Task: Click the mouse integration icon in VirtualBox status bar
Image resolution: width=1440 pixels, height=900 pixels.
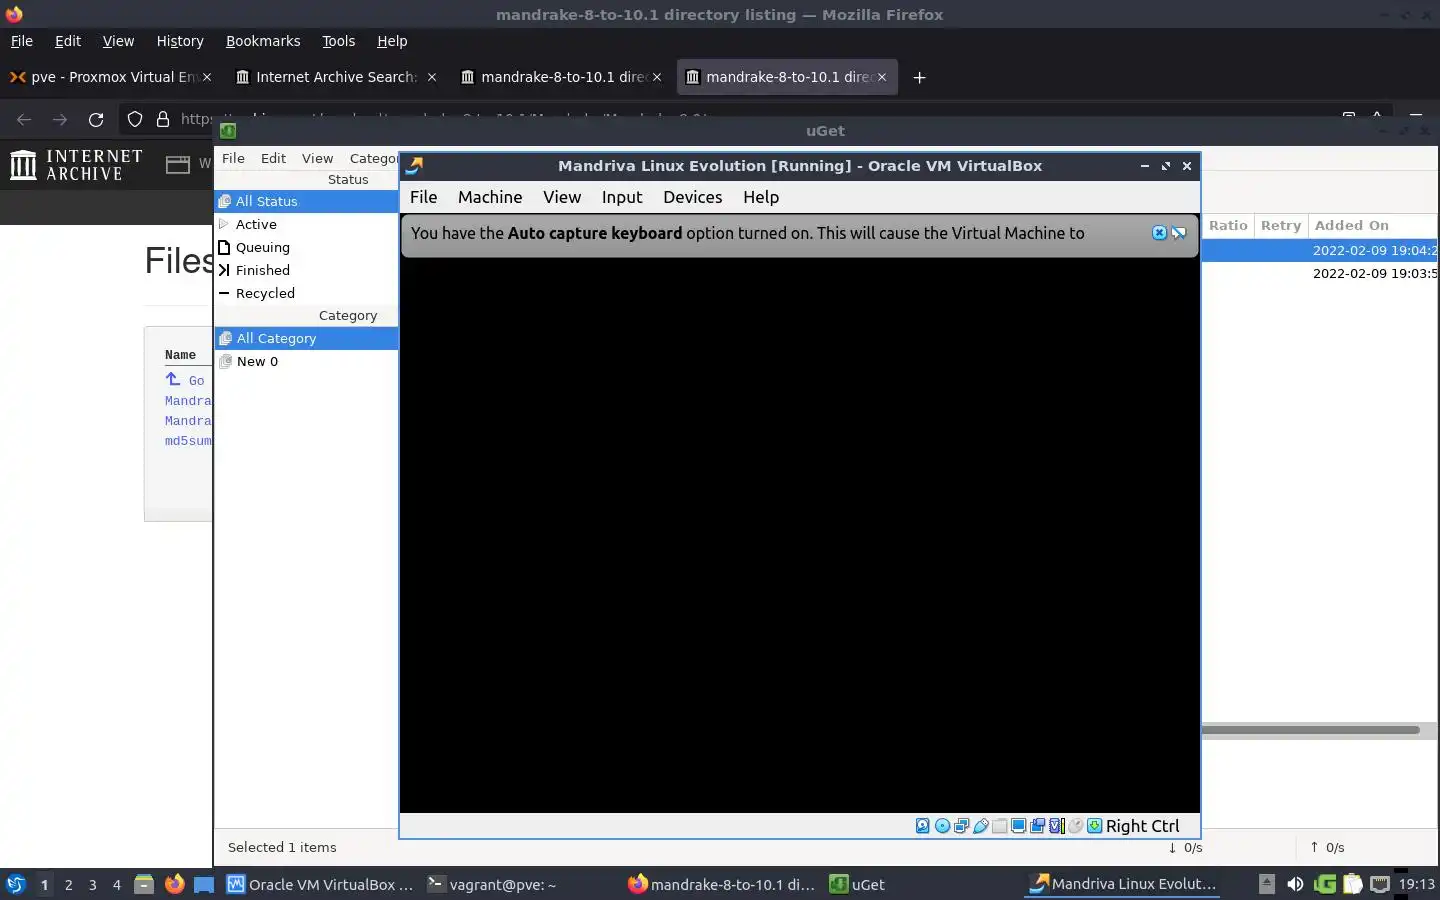Action: click(x=1076, y=826)
